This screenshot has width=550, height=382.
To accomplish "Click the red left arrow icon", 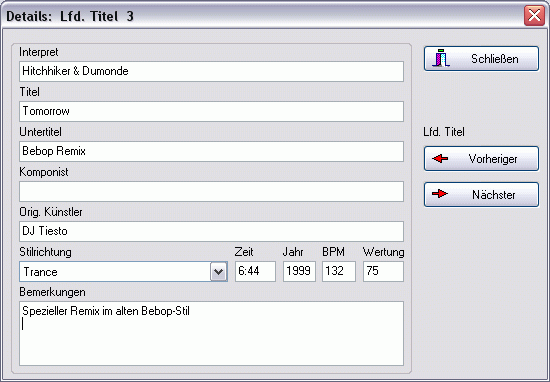I will 440,159.
